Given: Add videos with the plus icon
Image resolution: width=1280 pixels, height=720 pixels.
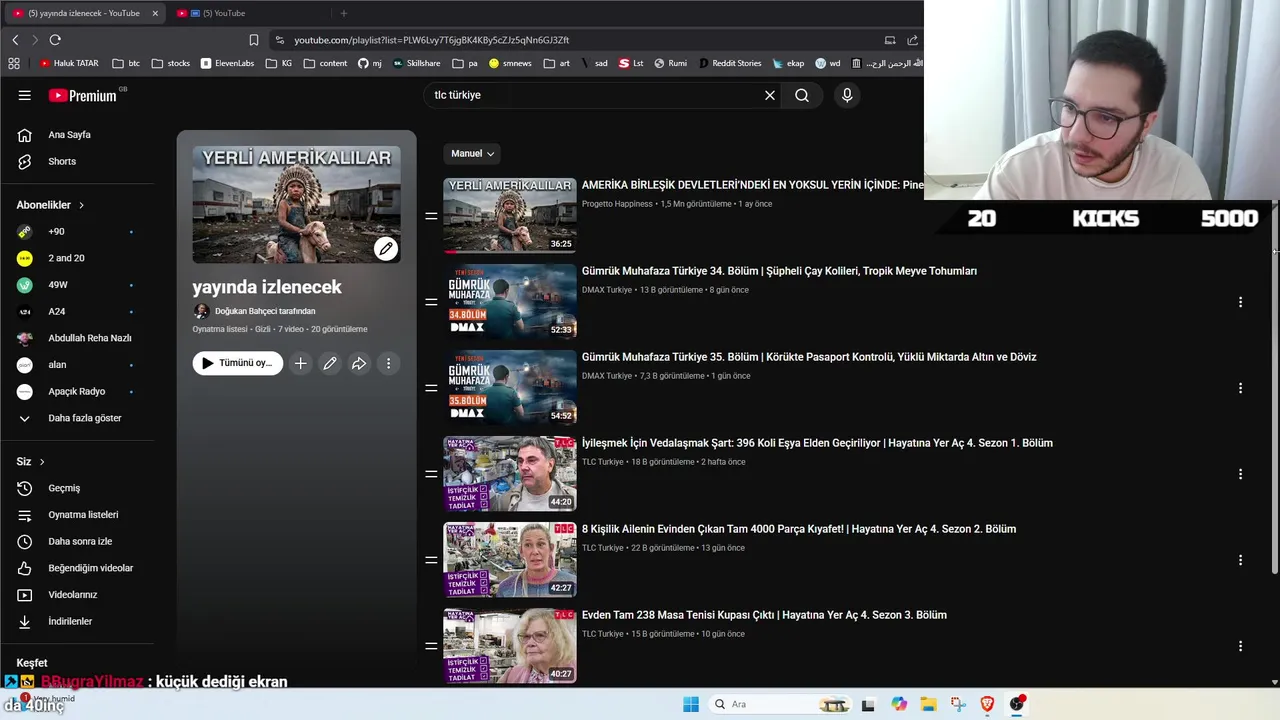Looking at the screenshot, I should tap(300, 363).
